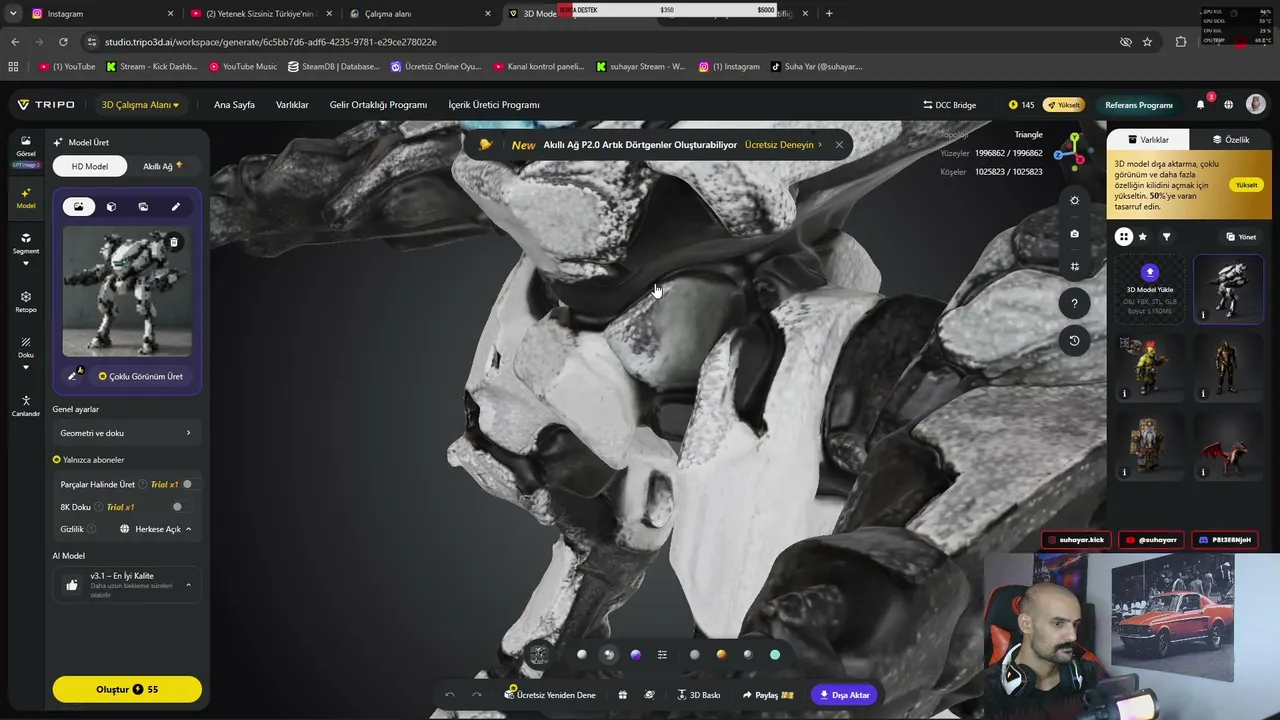Switch to the Varlıklar panel tab
The width and height of the screenshot is (1280, 720).
(1148, 140)
